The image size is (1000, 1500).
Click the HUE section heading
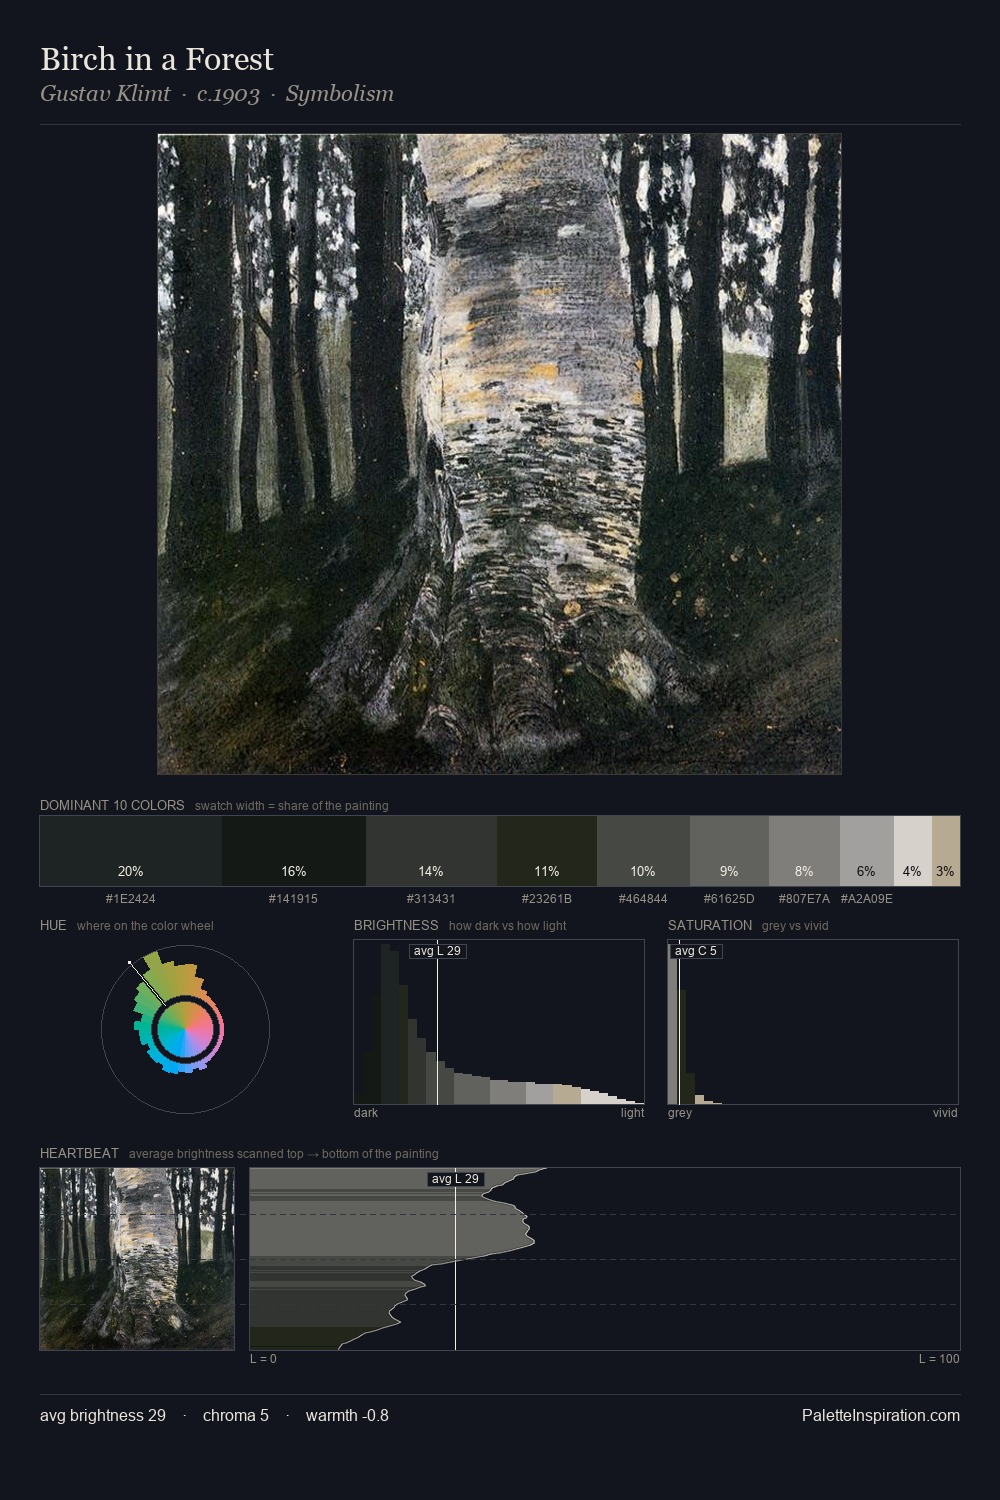coord(53,925)
